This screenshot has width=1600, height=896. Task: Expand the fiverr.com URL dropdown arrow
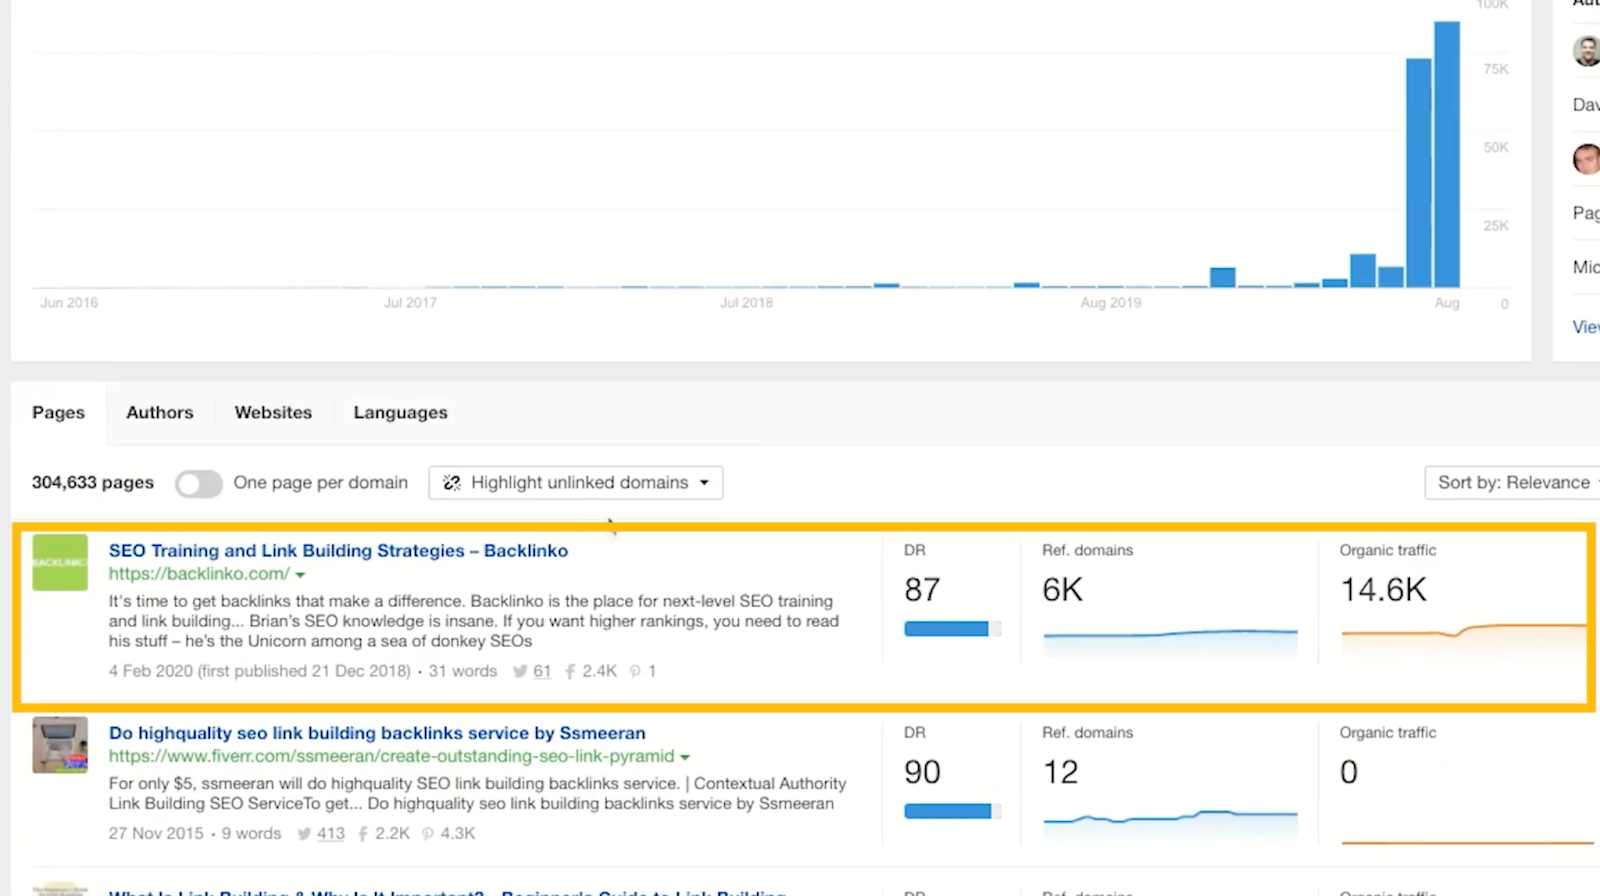(685, 757)
